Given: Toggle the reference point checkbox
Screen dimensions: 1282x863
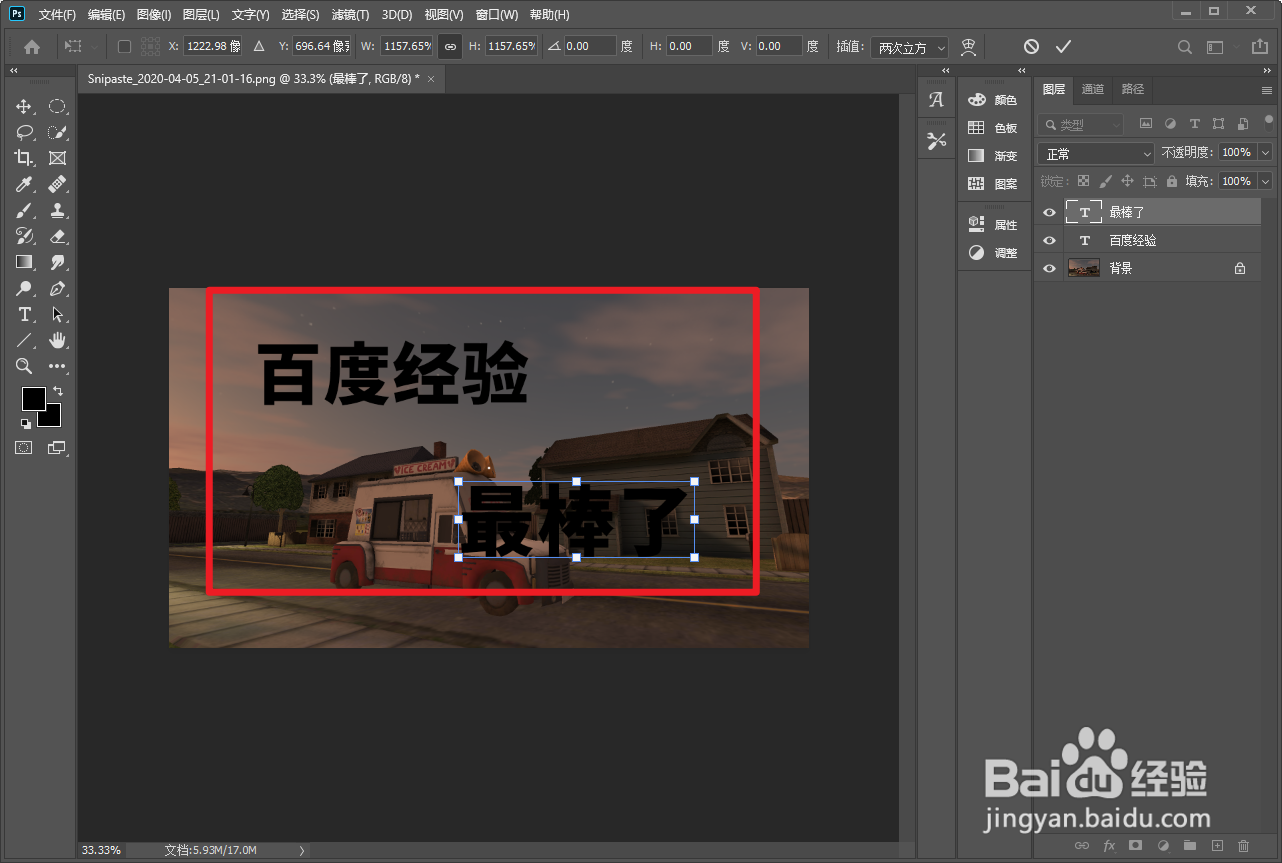Looking at the screenshot, I should (x=125, y=47).
